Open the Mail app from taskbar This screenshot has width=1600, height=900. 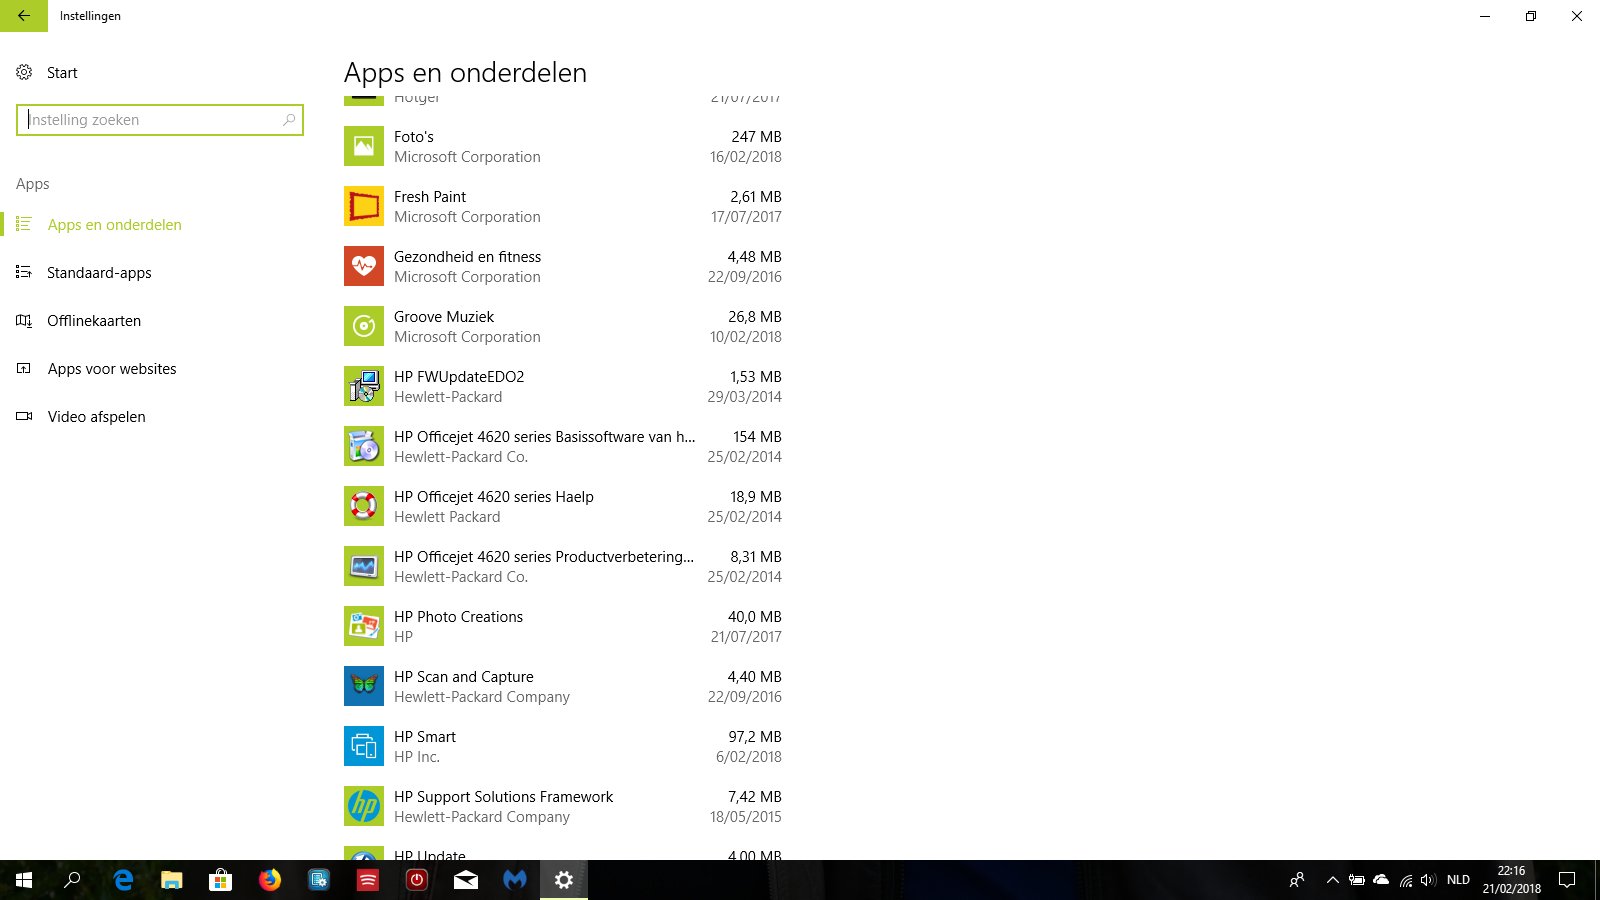(x=466, y=880)
